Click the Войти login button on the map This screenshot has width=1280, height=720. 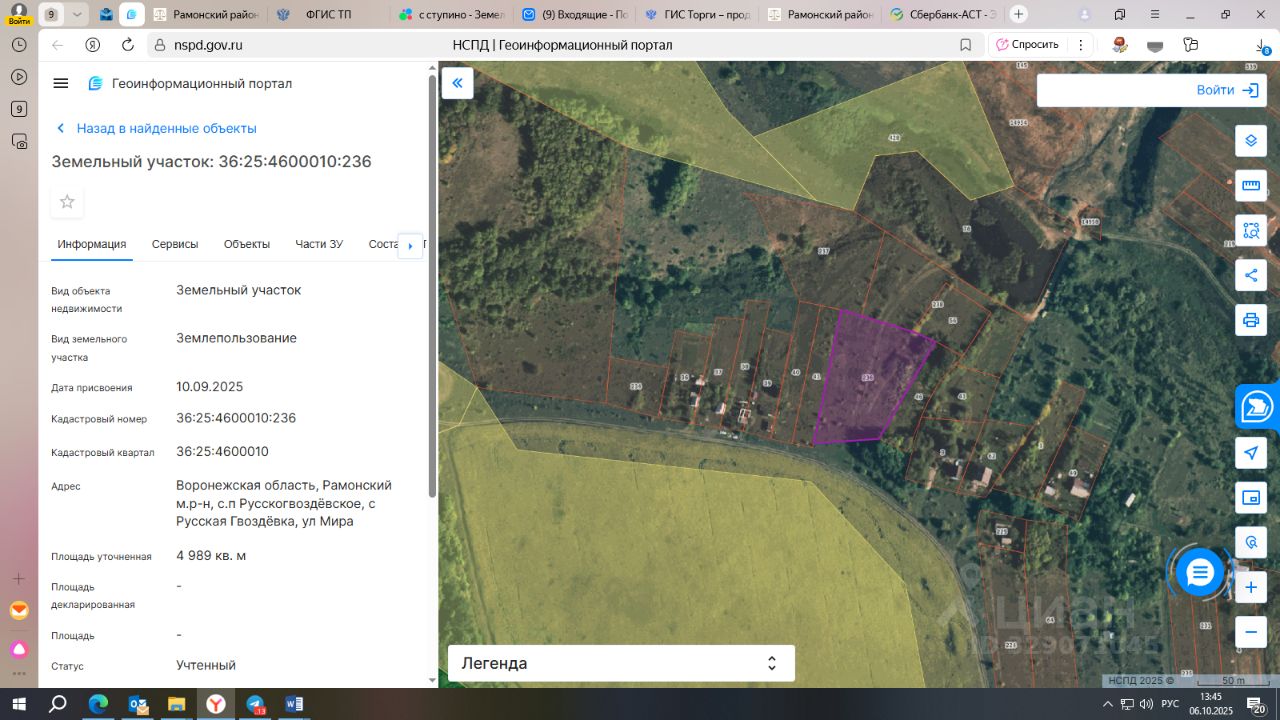coord(1227,90)
